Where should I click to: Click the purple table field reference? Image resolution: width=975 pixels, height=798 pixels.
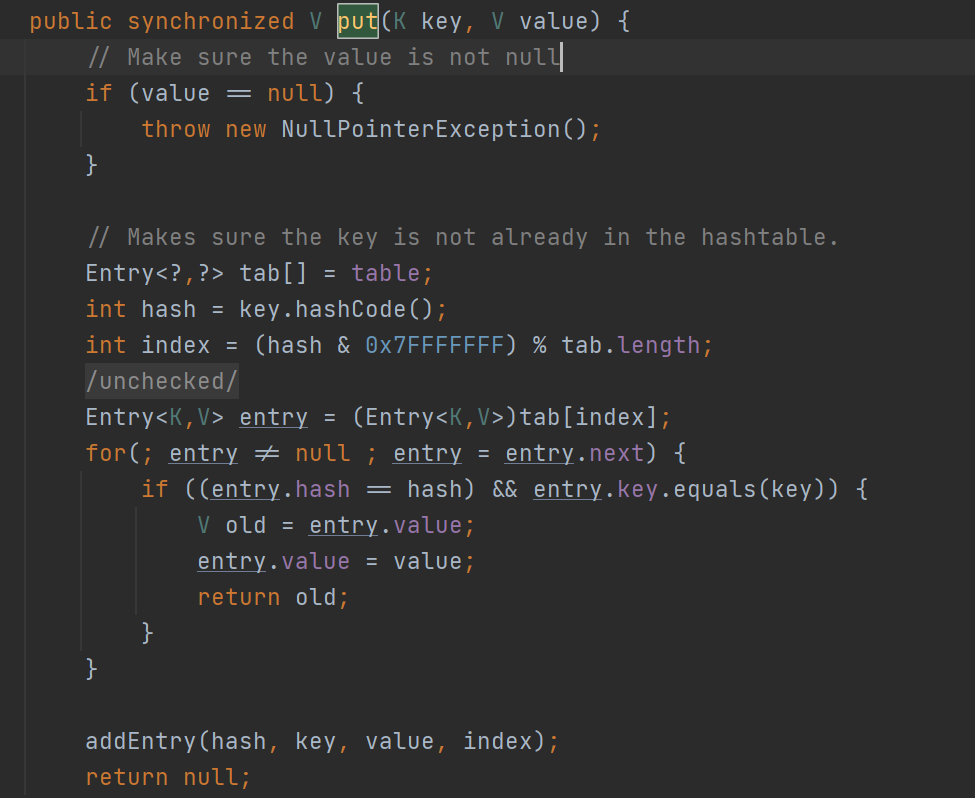[392, 273]
